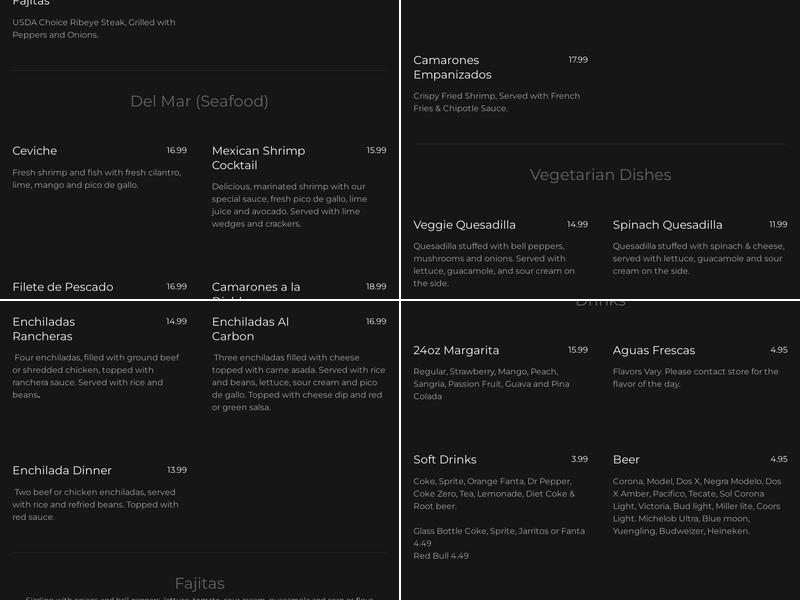800x600 pixels.
Task: Click the 24oz Margarita drink title
Action: click(x=456, y=351)
